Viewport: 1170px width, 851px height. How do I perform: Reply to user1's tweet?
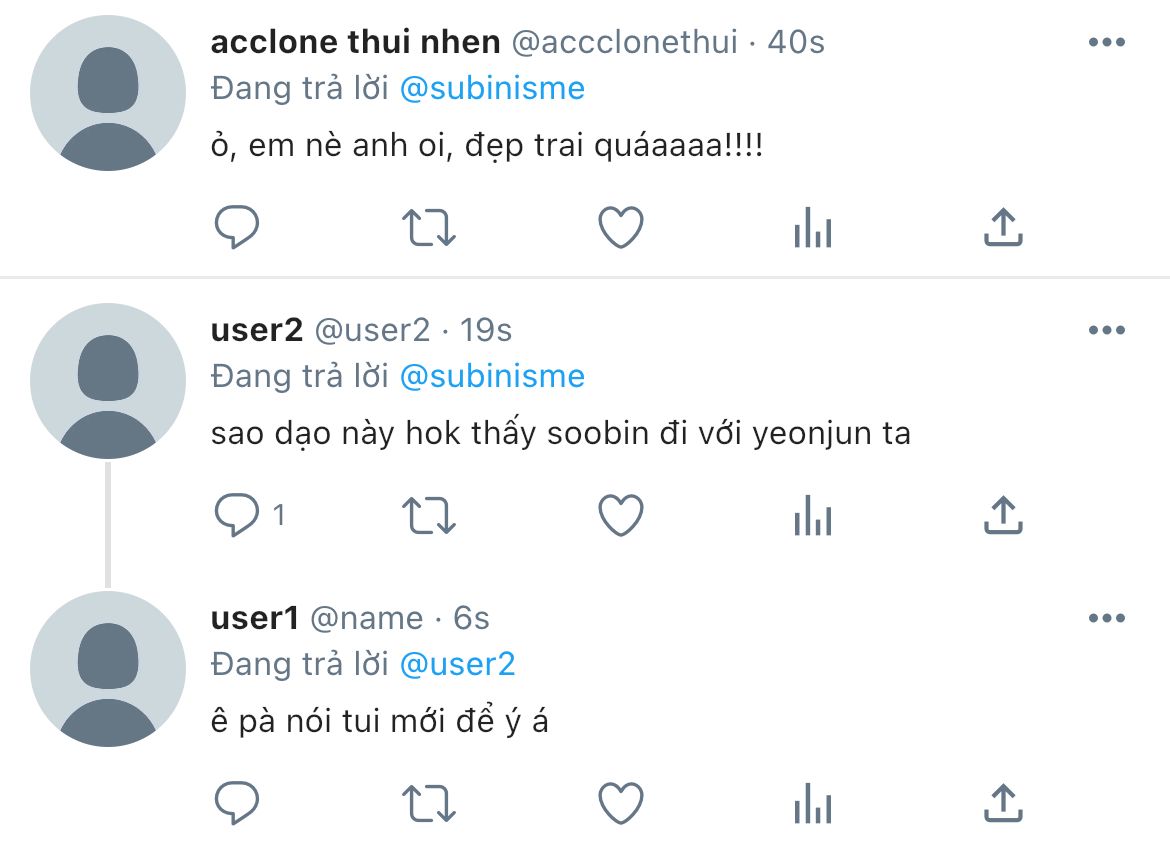(237, 803)
